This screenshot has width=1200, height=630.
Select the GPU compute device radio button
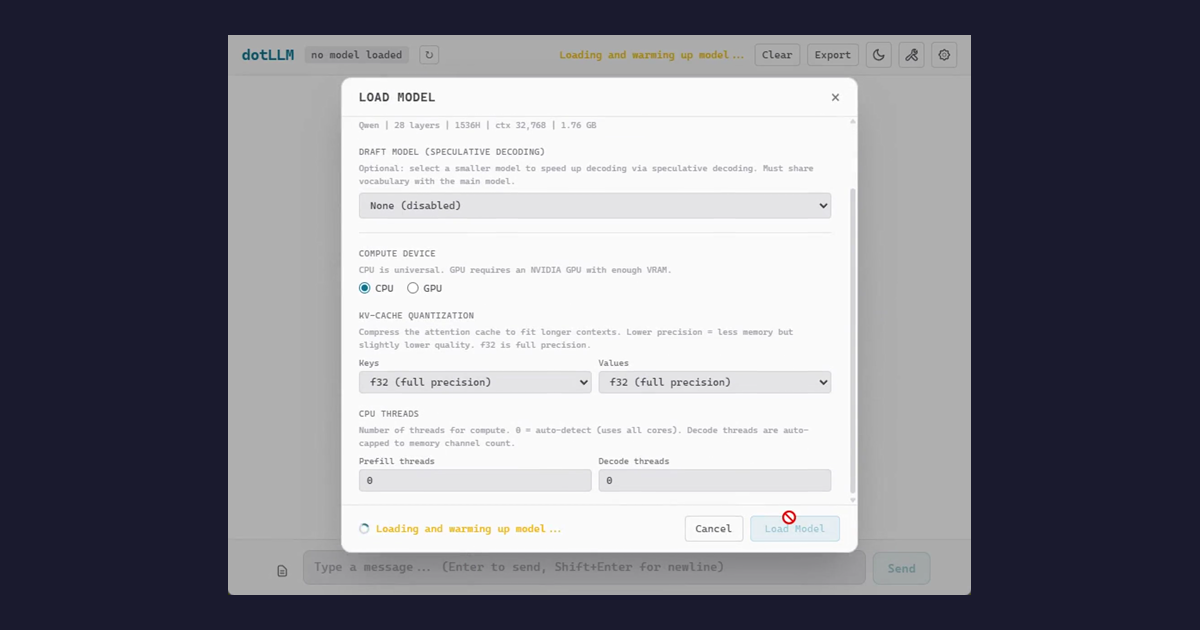413,287
